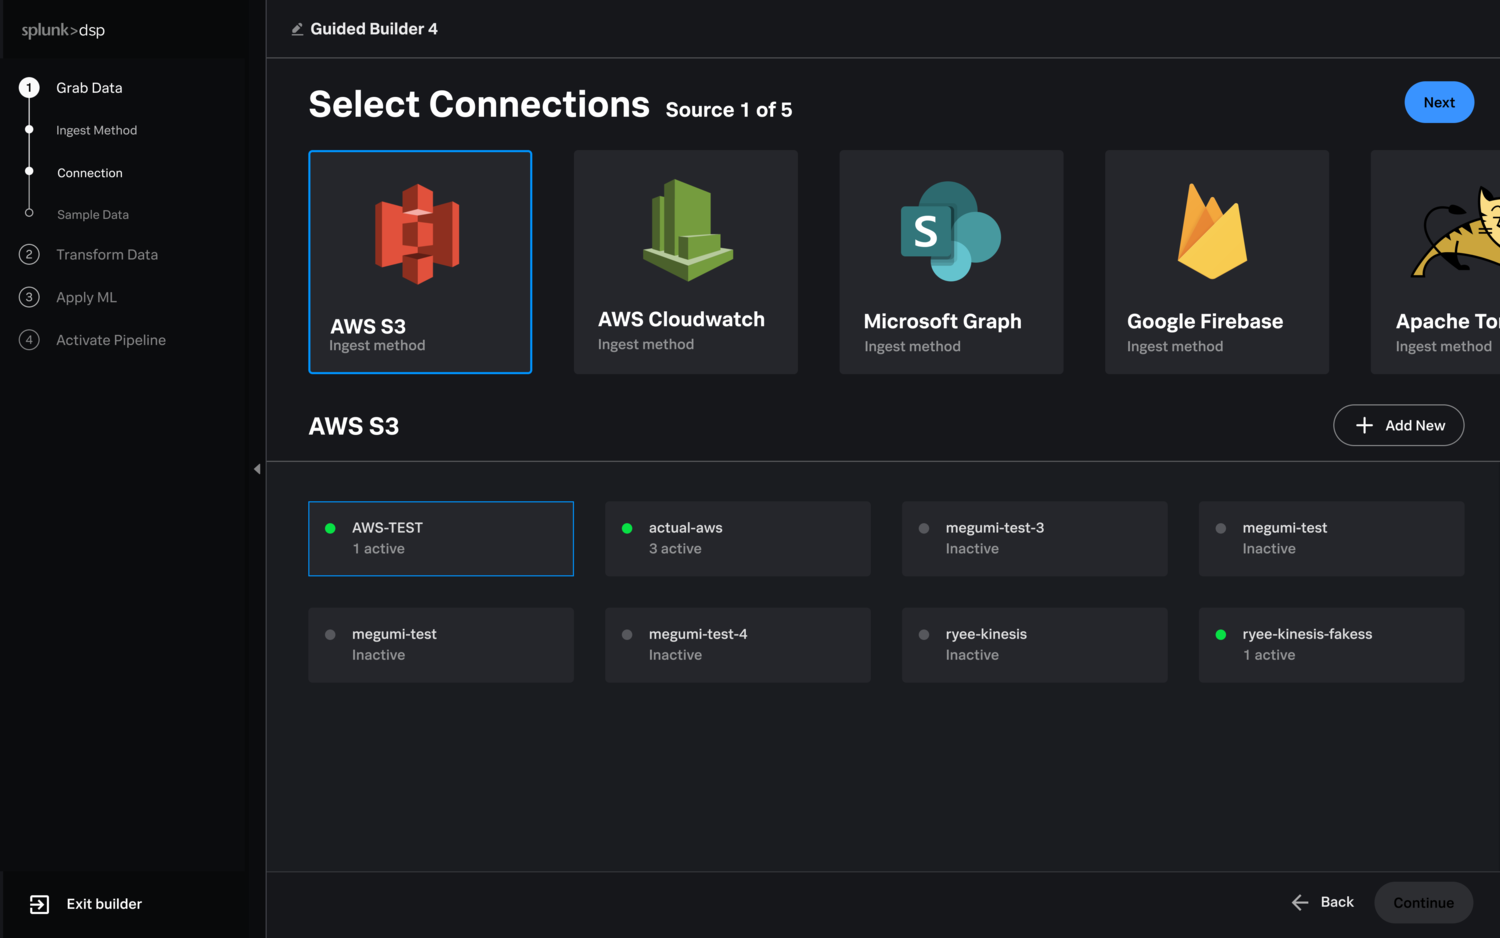Open the Apply ML step
Image resolution: width=1500 pixels, height=938 pixels.
click(x=86, y=297)
